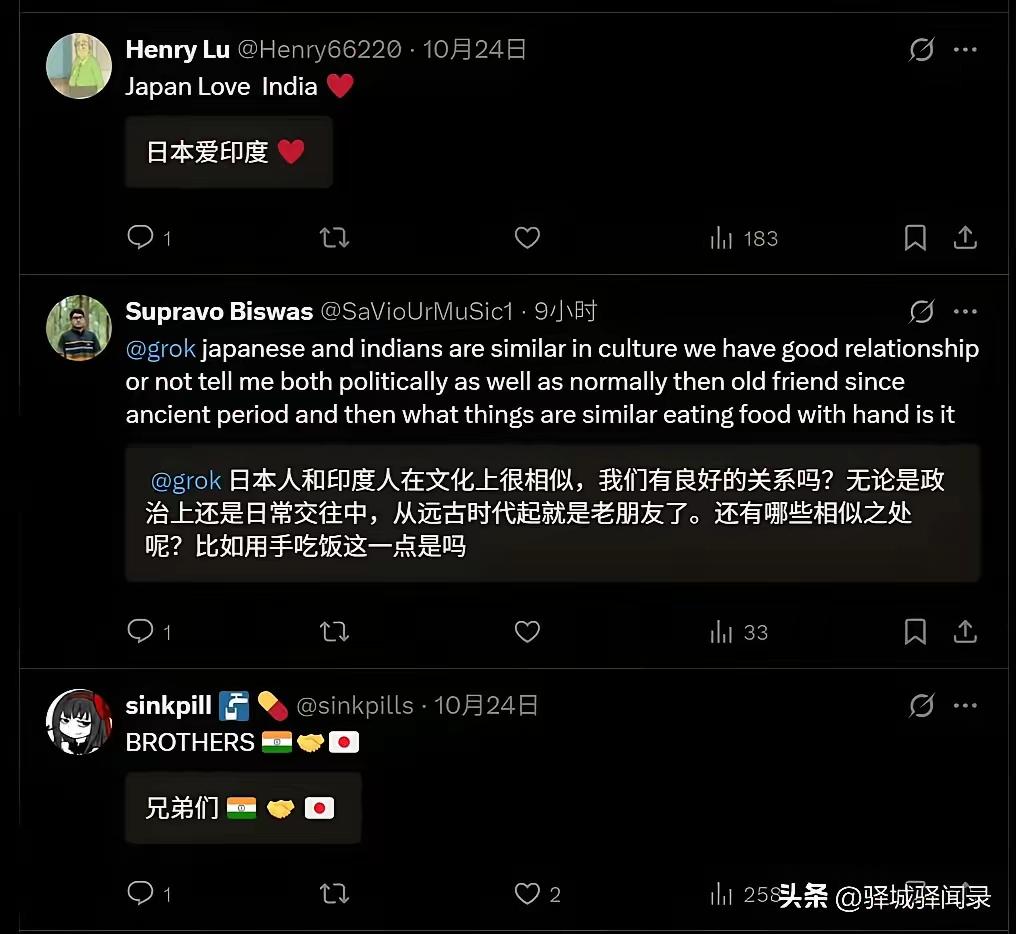Open sinkpill's anime avatar

pyautogui.click(x=79, y=722)
